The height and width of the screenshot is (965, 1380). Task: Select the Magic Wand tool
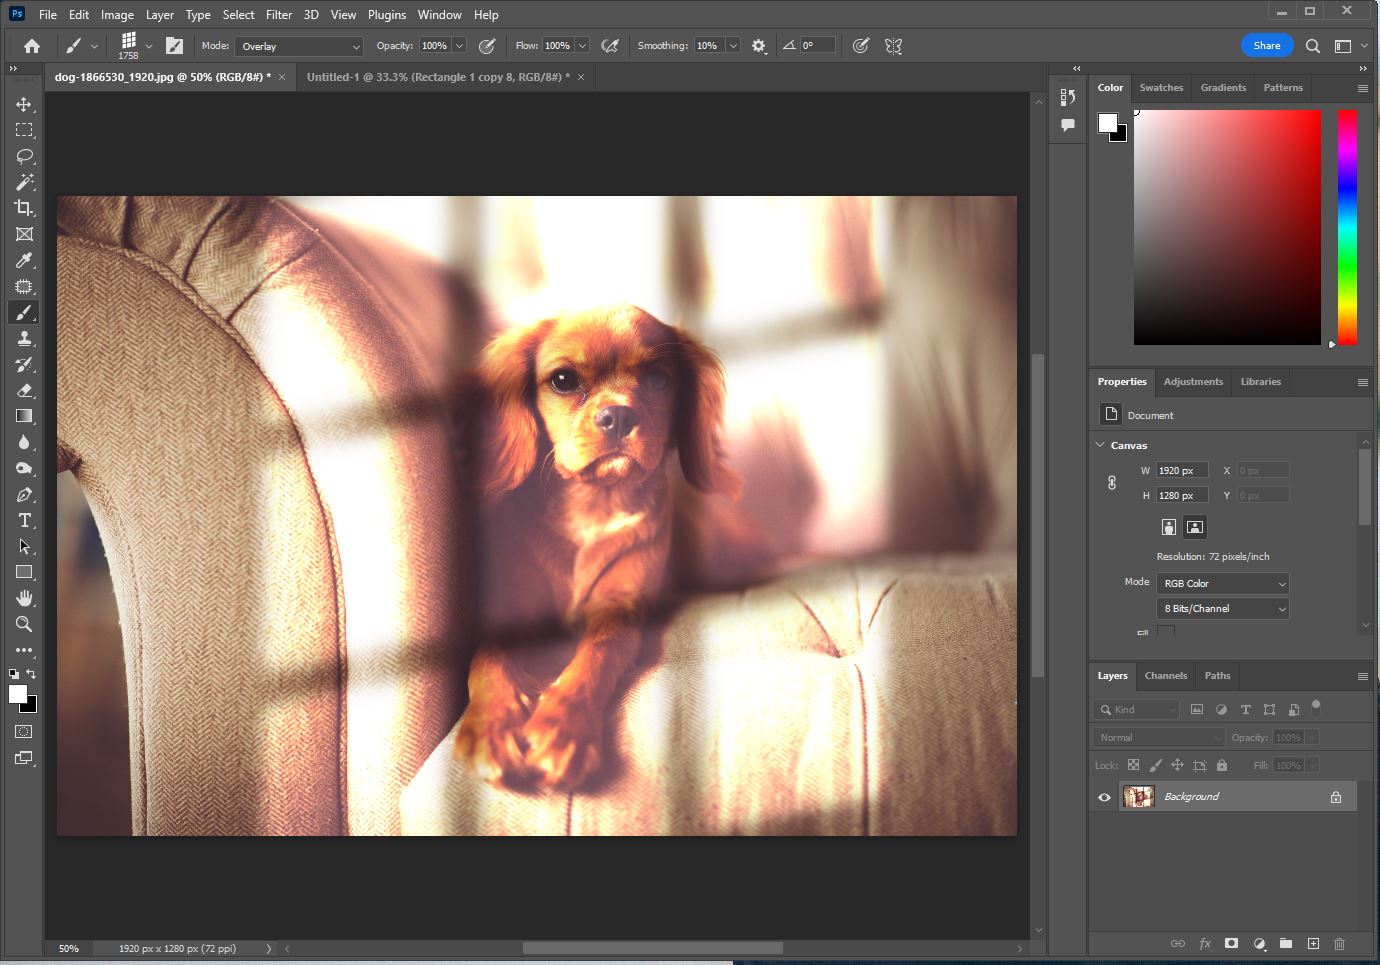click(24, 182)
